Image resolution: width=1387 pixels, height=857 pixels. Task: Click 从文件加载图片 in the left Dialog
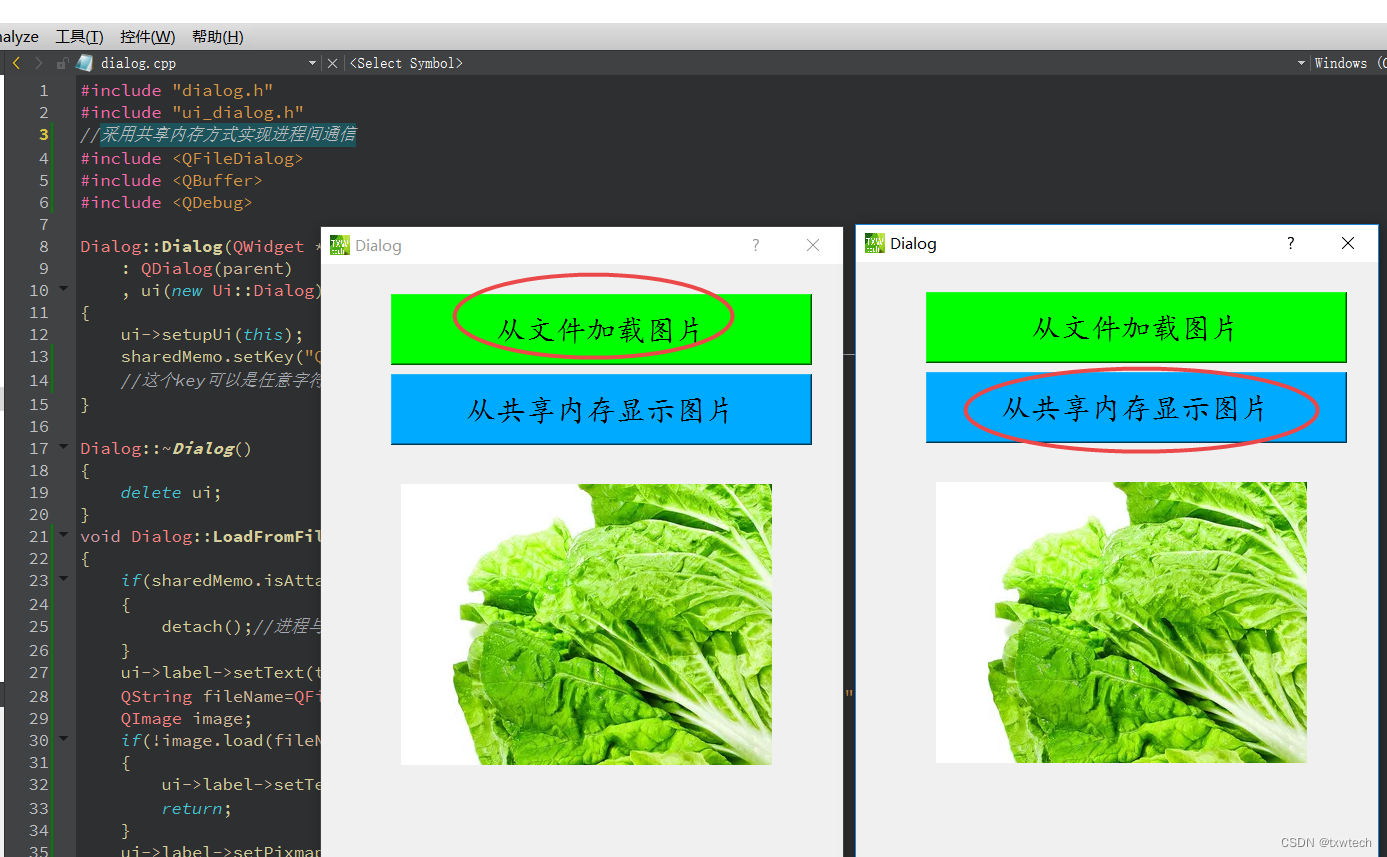[601, 329]
